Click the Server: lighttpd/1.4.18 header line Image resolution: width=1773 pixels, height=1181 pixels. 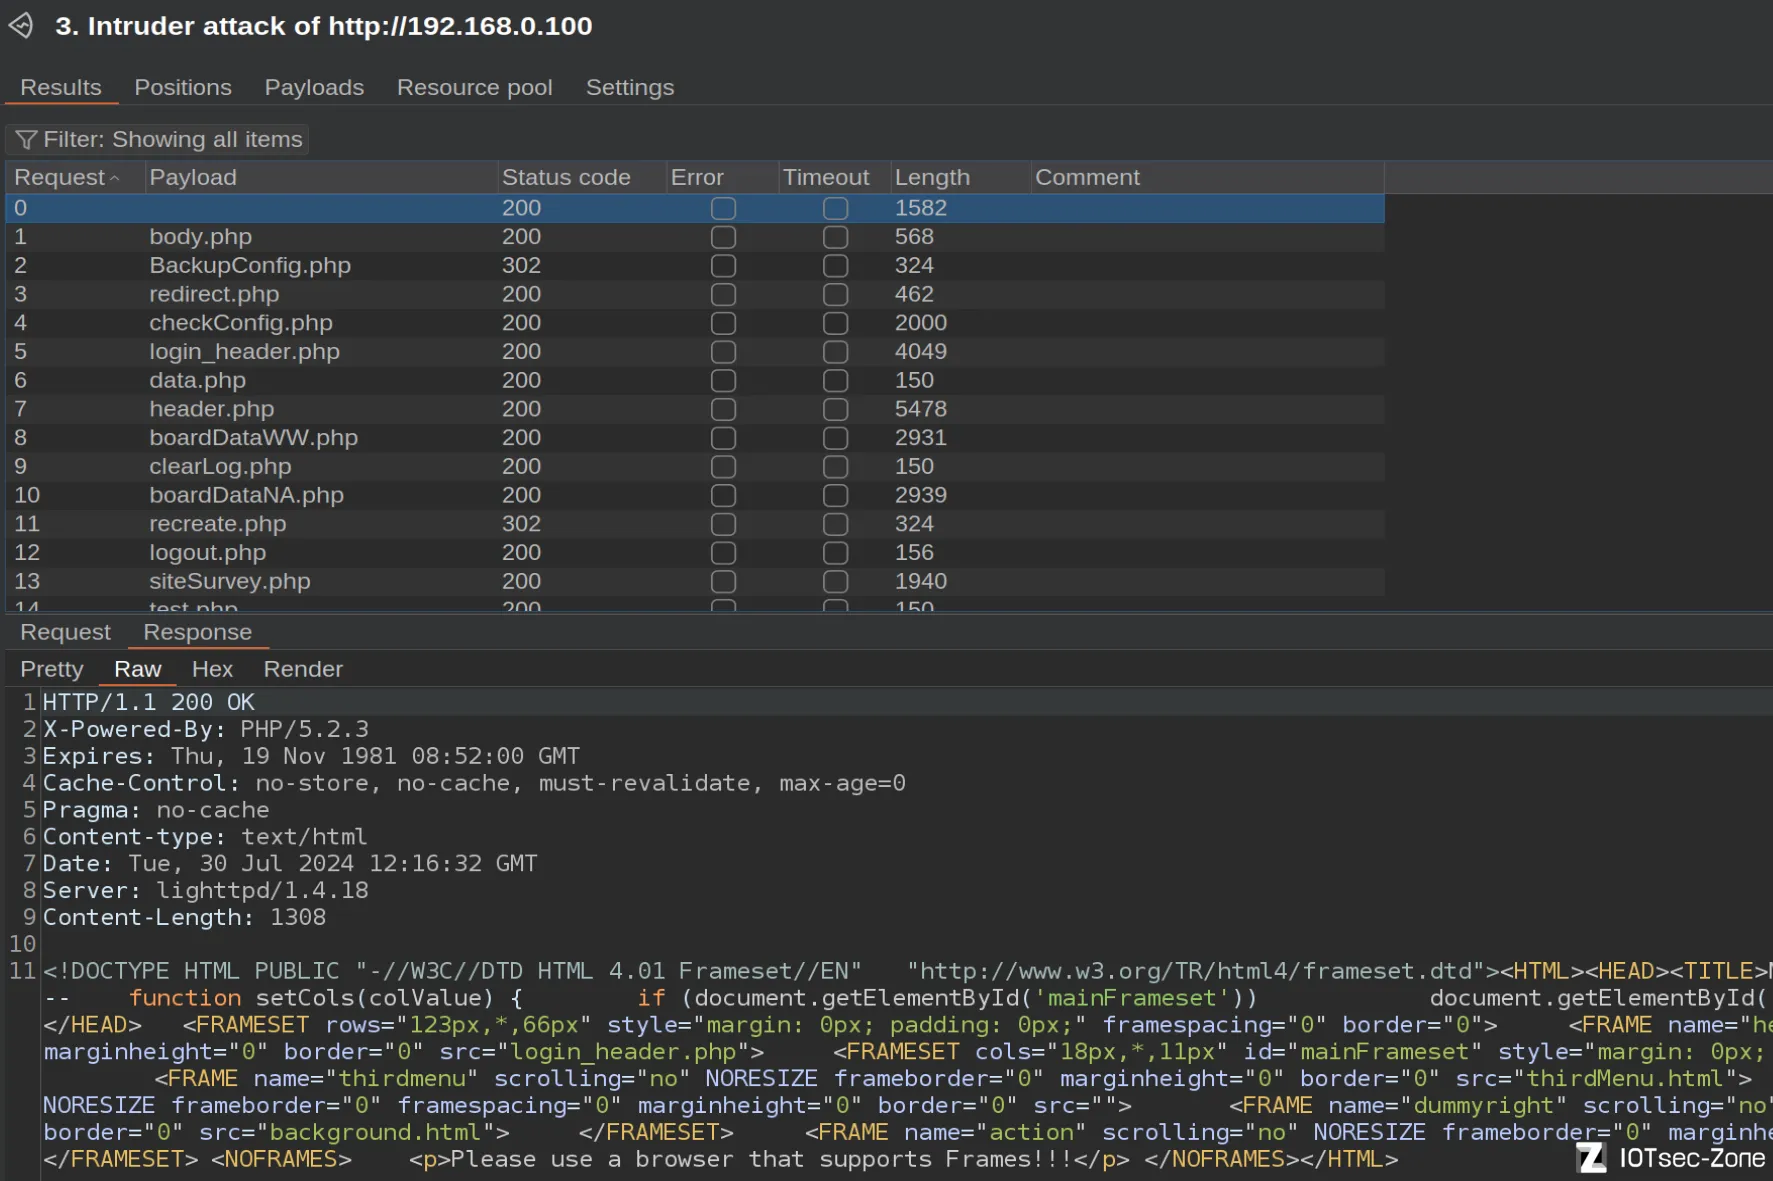(x=205, y=890)
